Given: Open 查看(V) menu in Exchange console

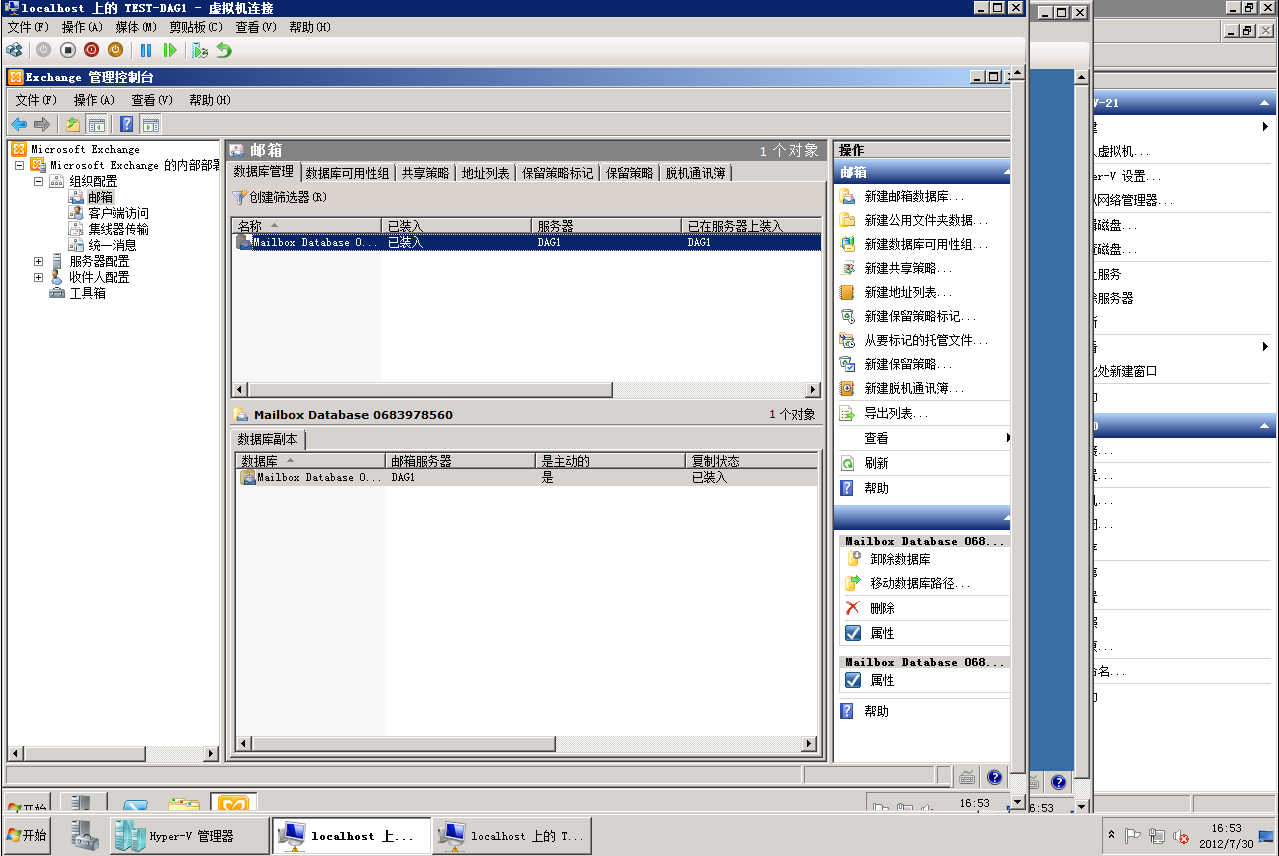Looking at the screenshot, I should [x=152, y=100].
